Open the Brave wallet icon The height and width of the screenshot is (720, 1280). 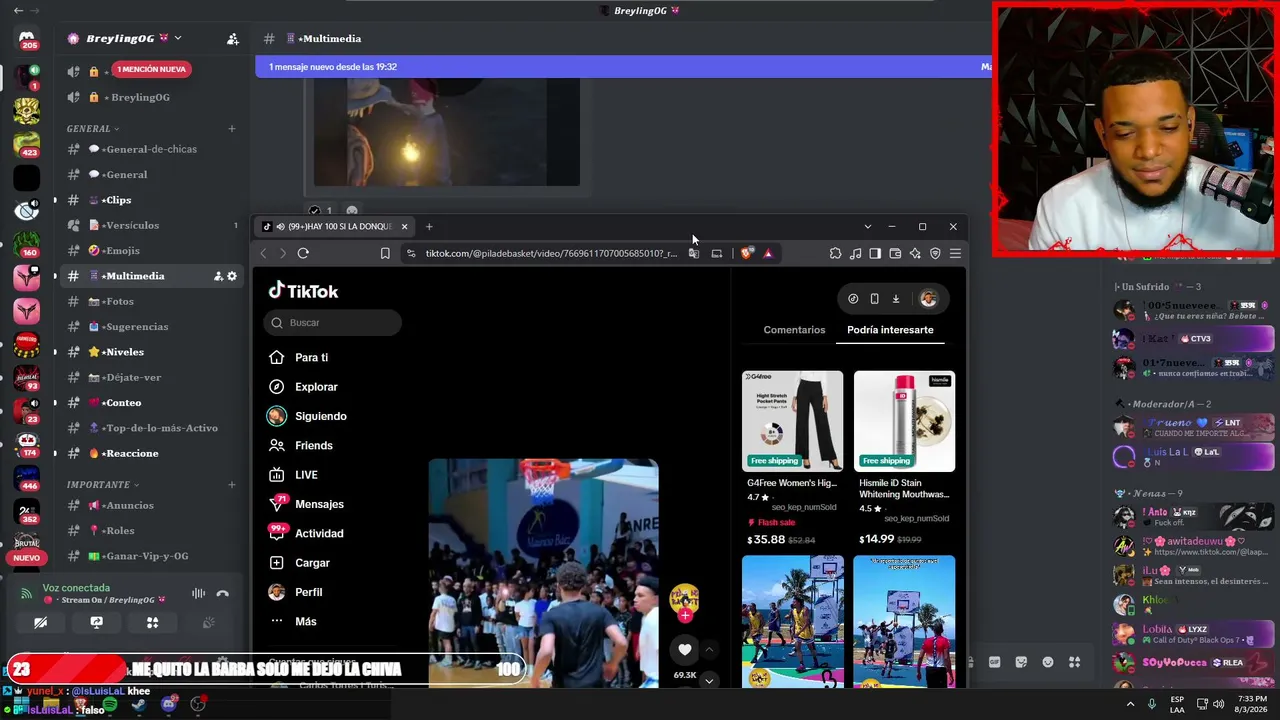[895, 253]
